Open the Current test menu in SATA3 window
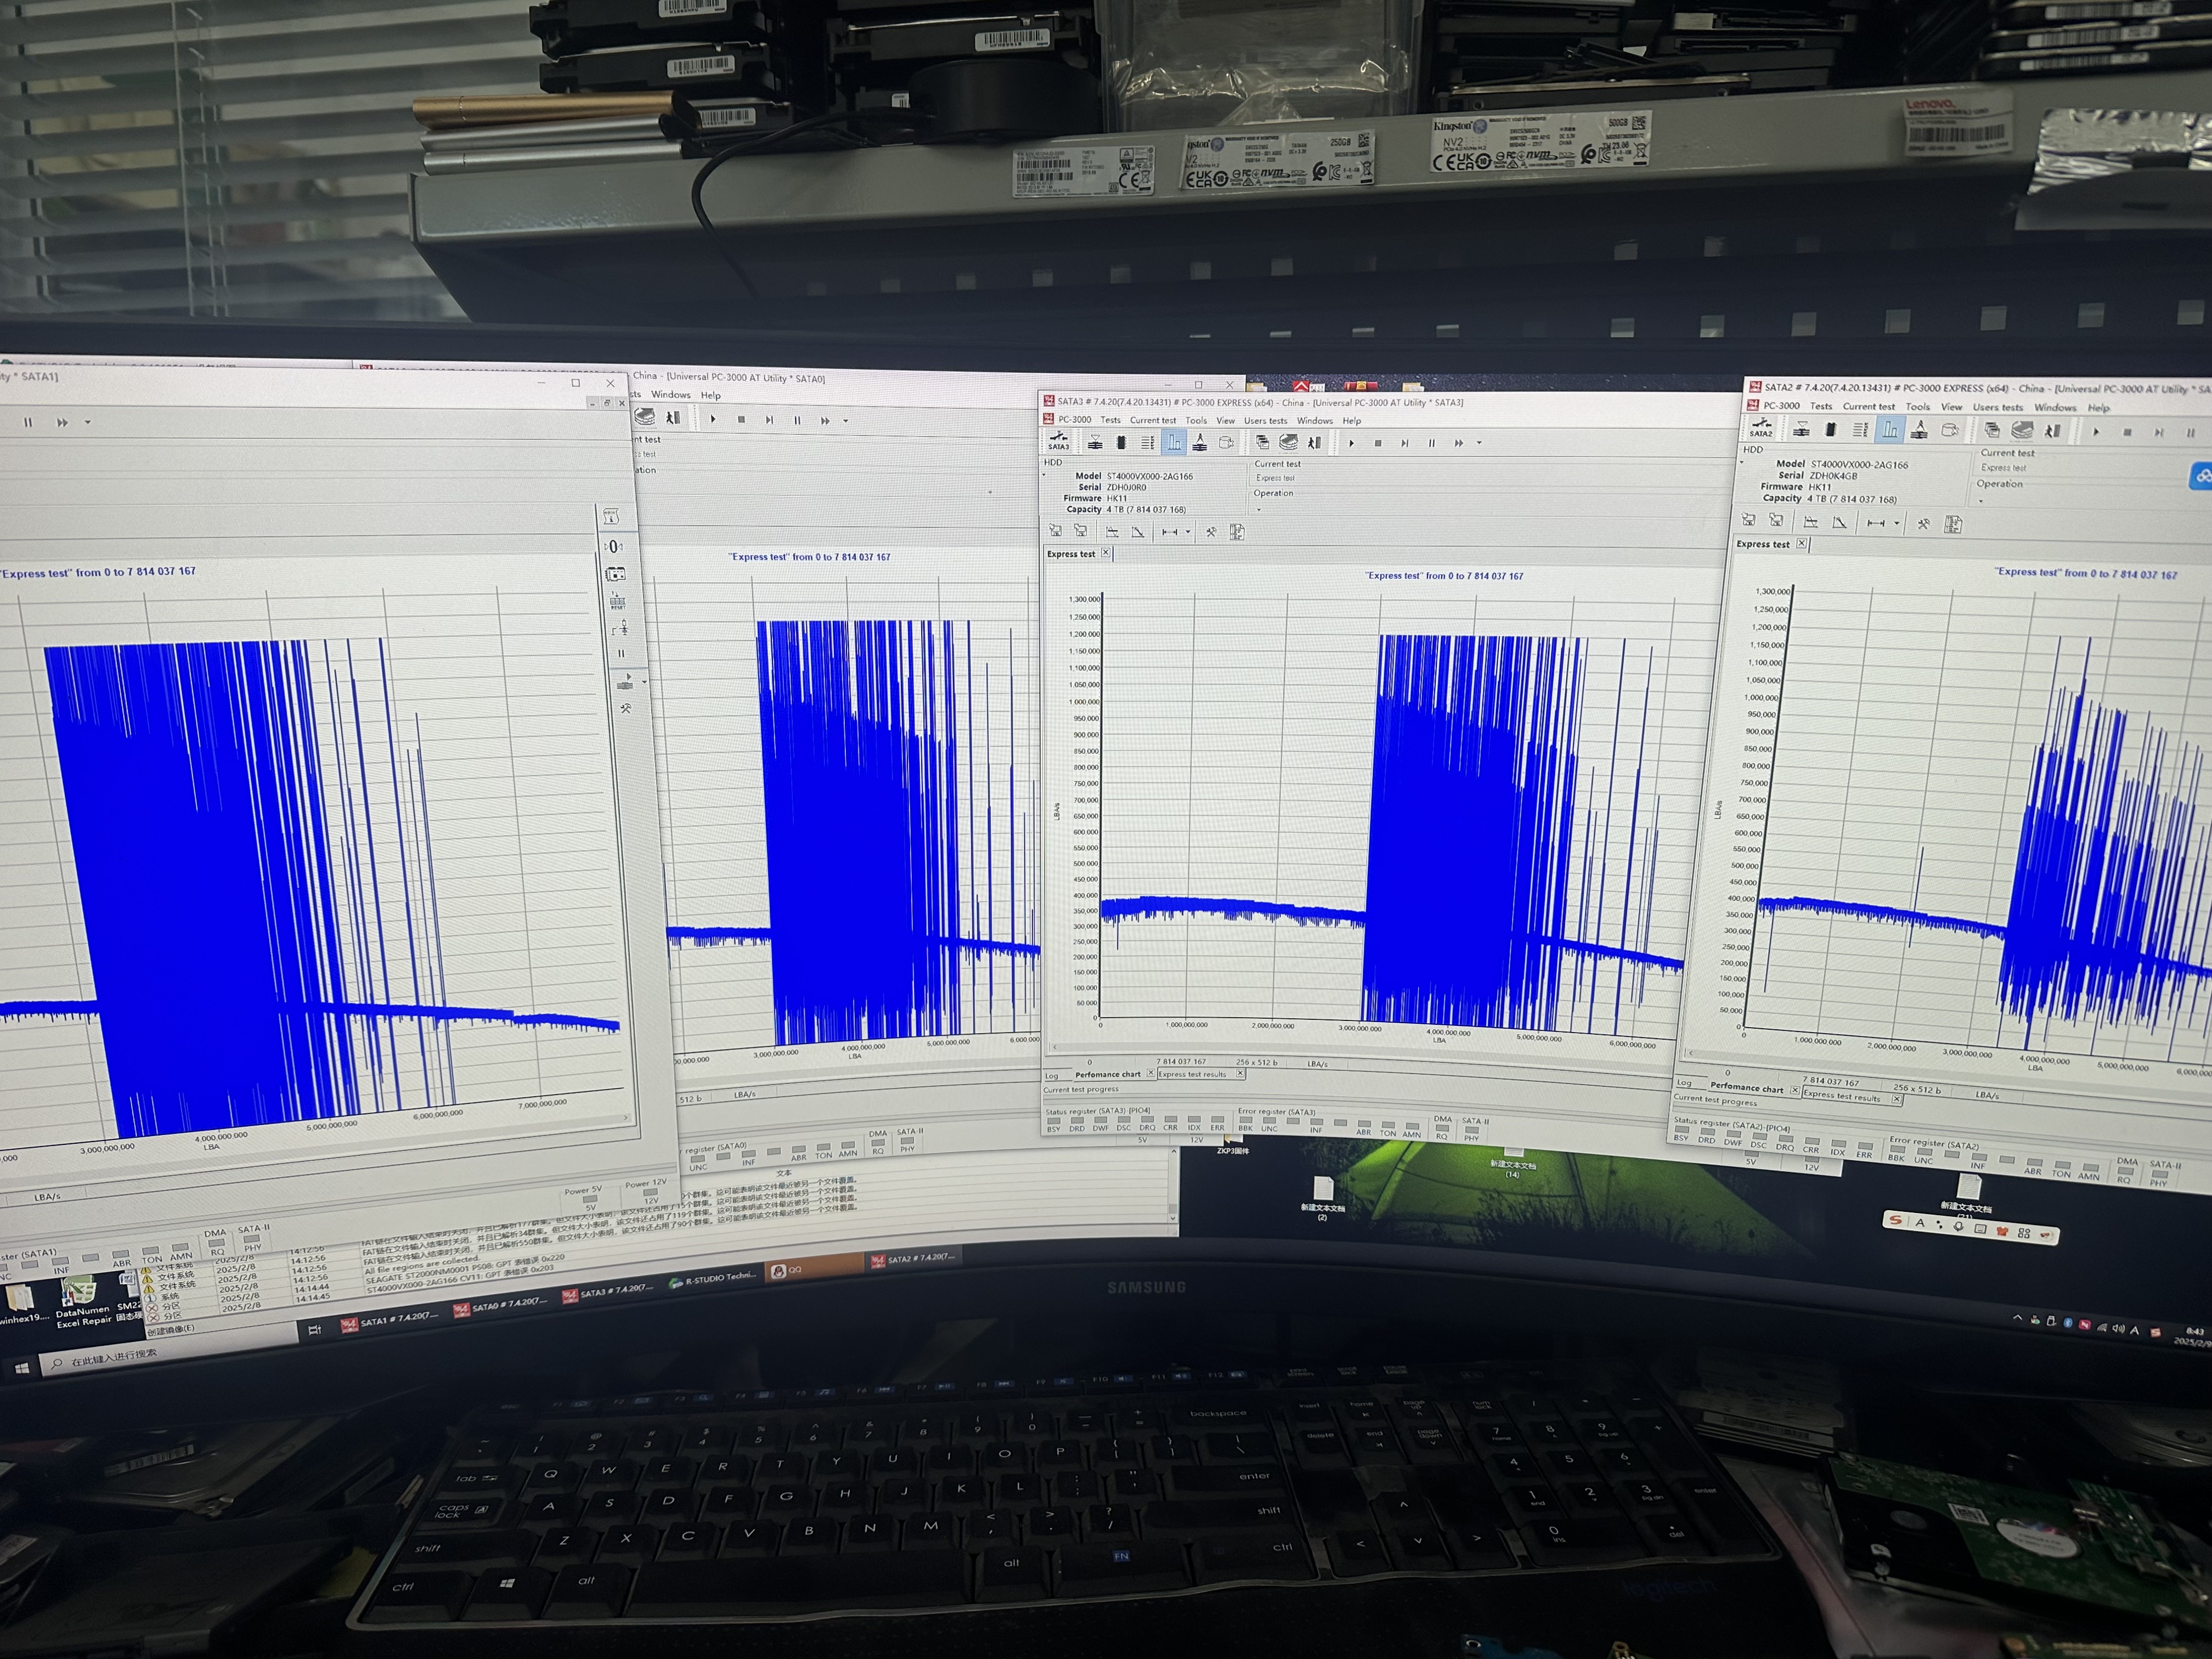 click(x=1153, y=420)
